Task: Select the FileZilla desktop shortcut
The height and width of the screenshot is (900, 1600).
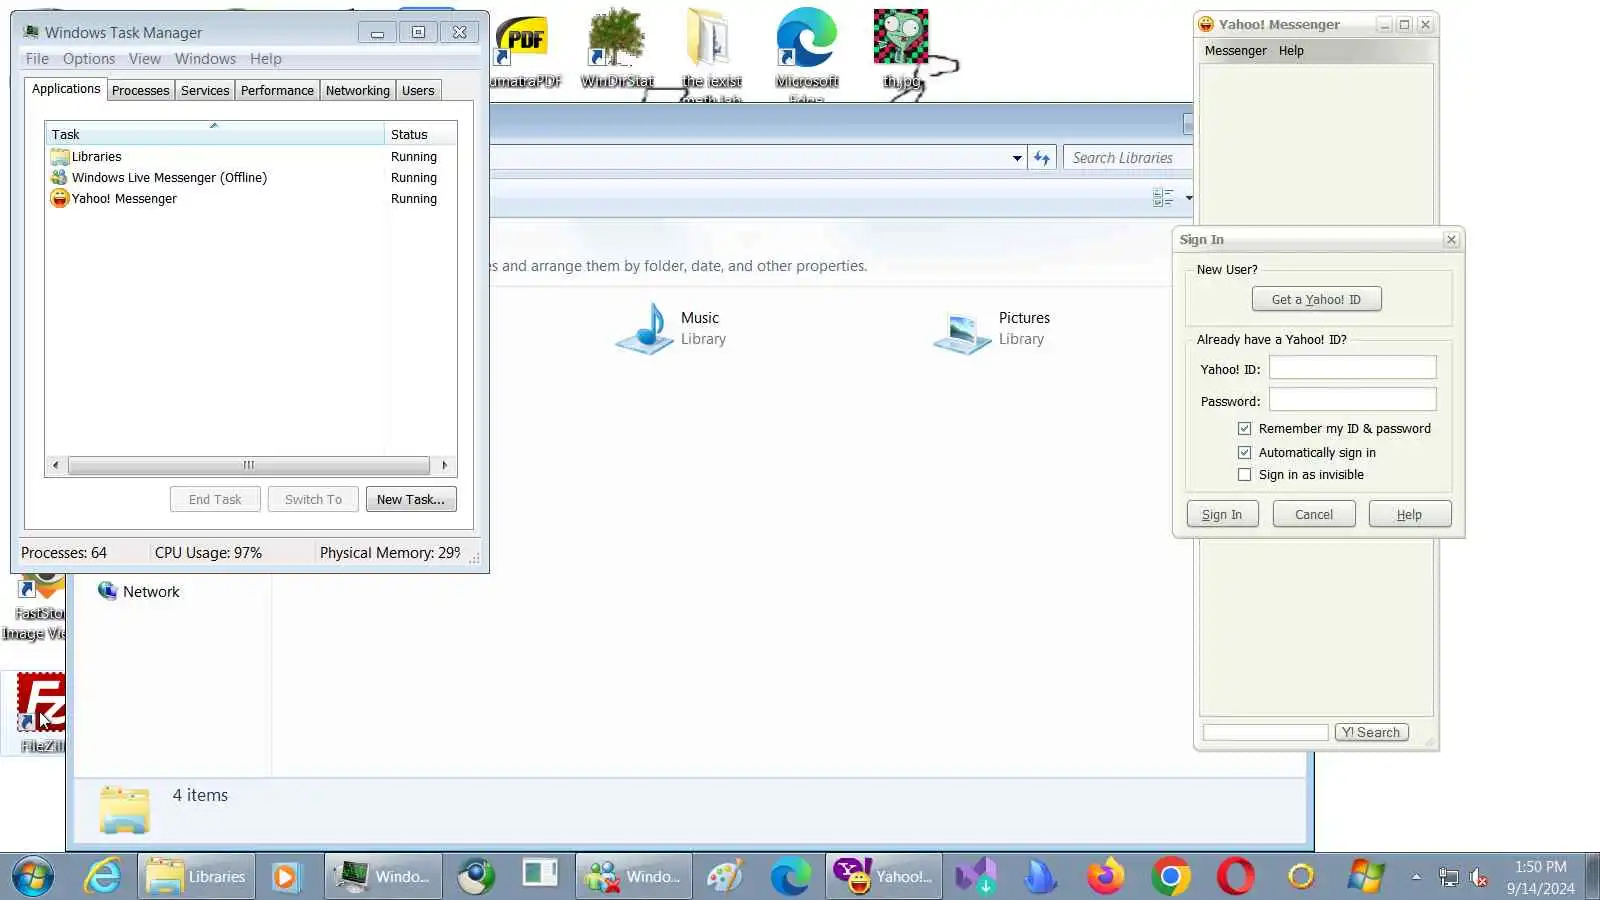Action: click(41, 712)
